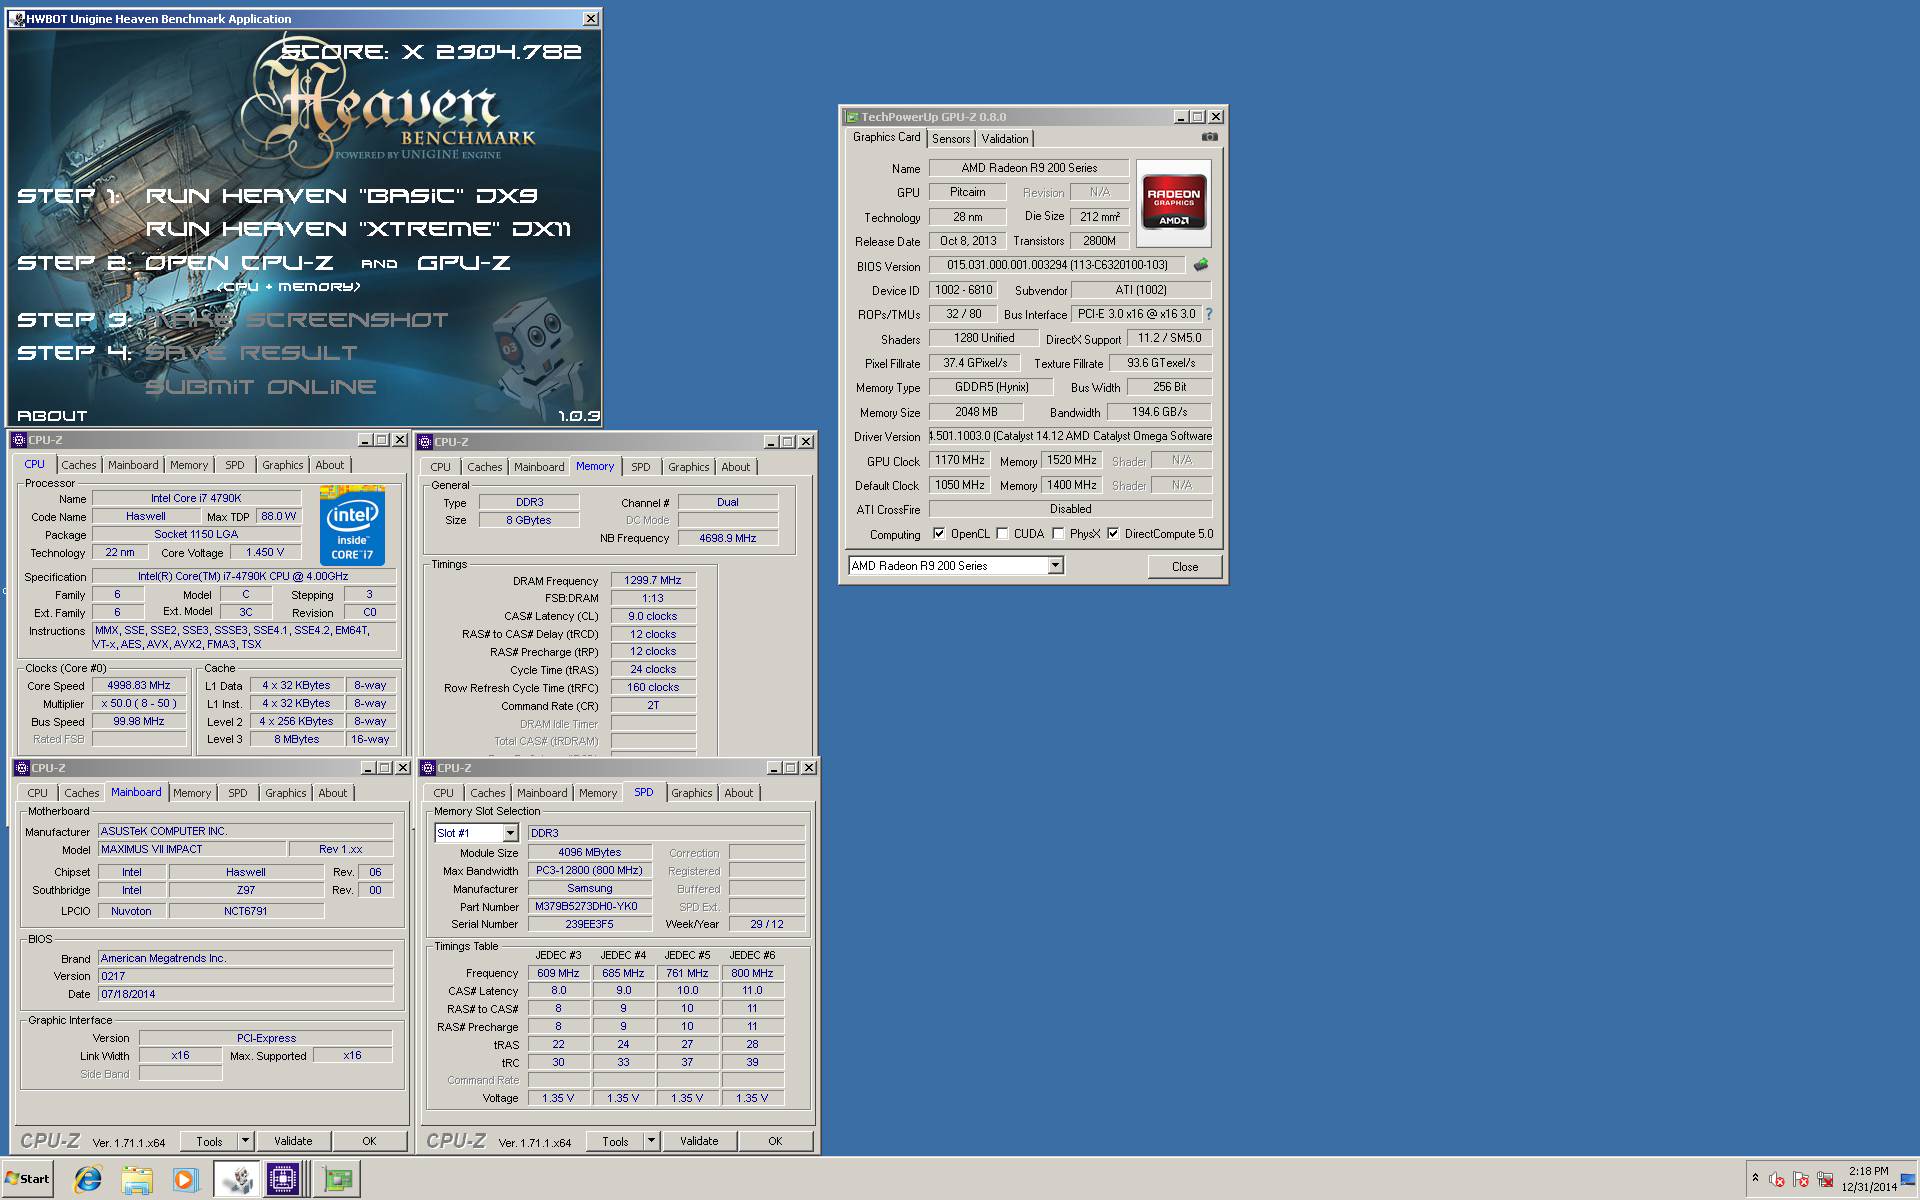Click the Driver Version field in GPU-Z
This screenshot has width=1920, height=1200.
[1070, 436]
